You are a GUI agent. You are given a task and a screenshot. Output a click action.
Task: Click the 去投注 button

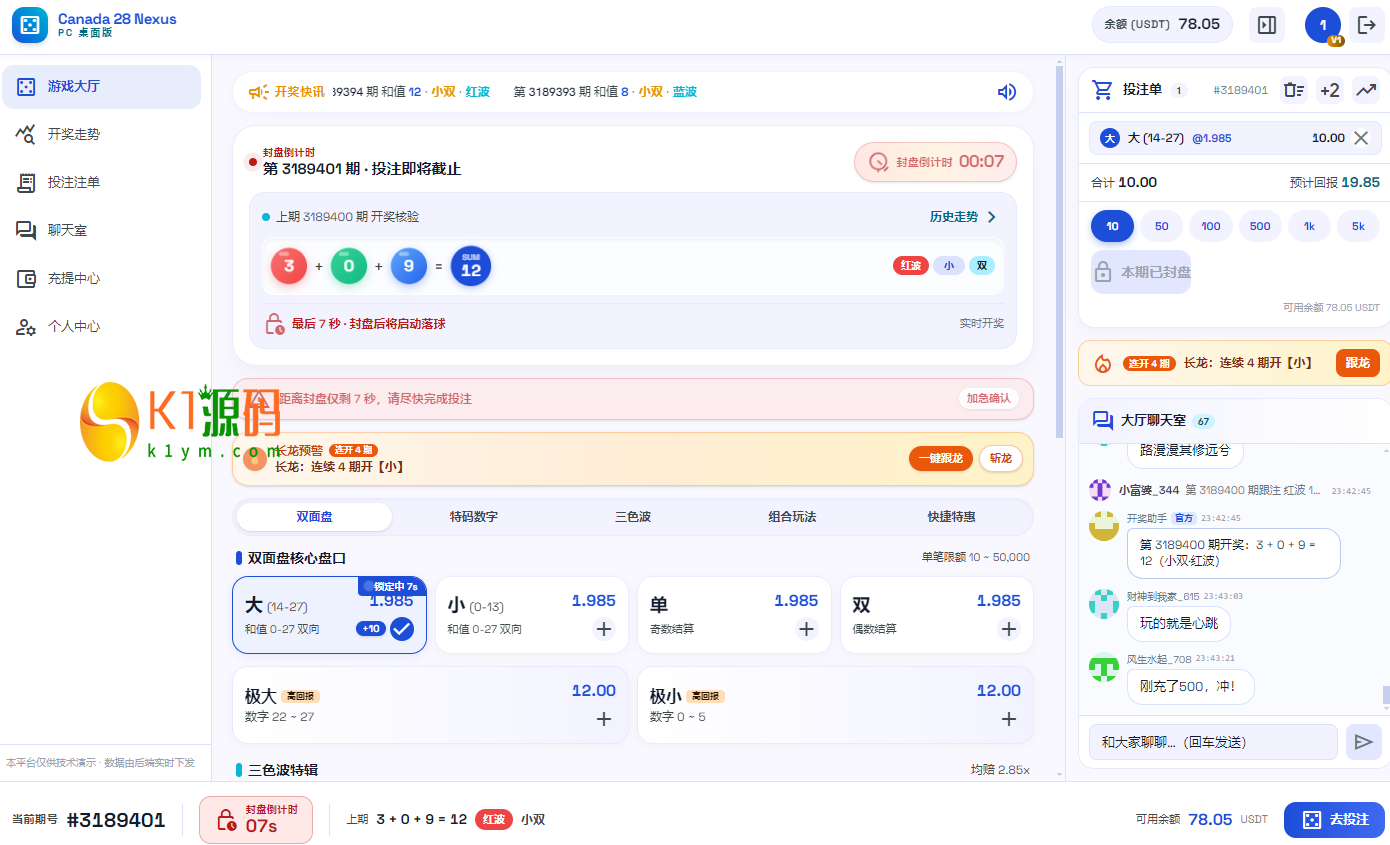pos(1334,820)
